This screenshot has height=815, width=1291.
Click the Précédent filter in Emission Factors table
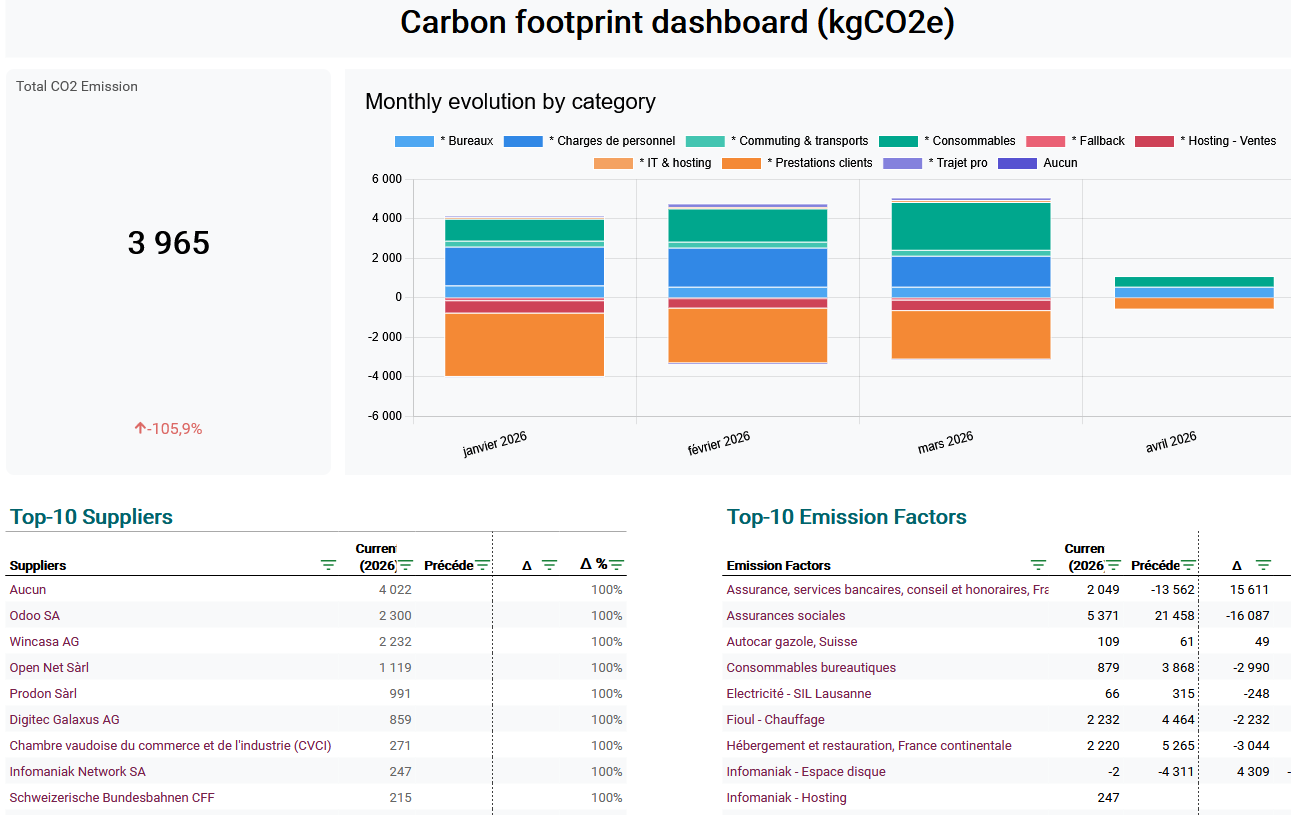1188,565
